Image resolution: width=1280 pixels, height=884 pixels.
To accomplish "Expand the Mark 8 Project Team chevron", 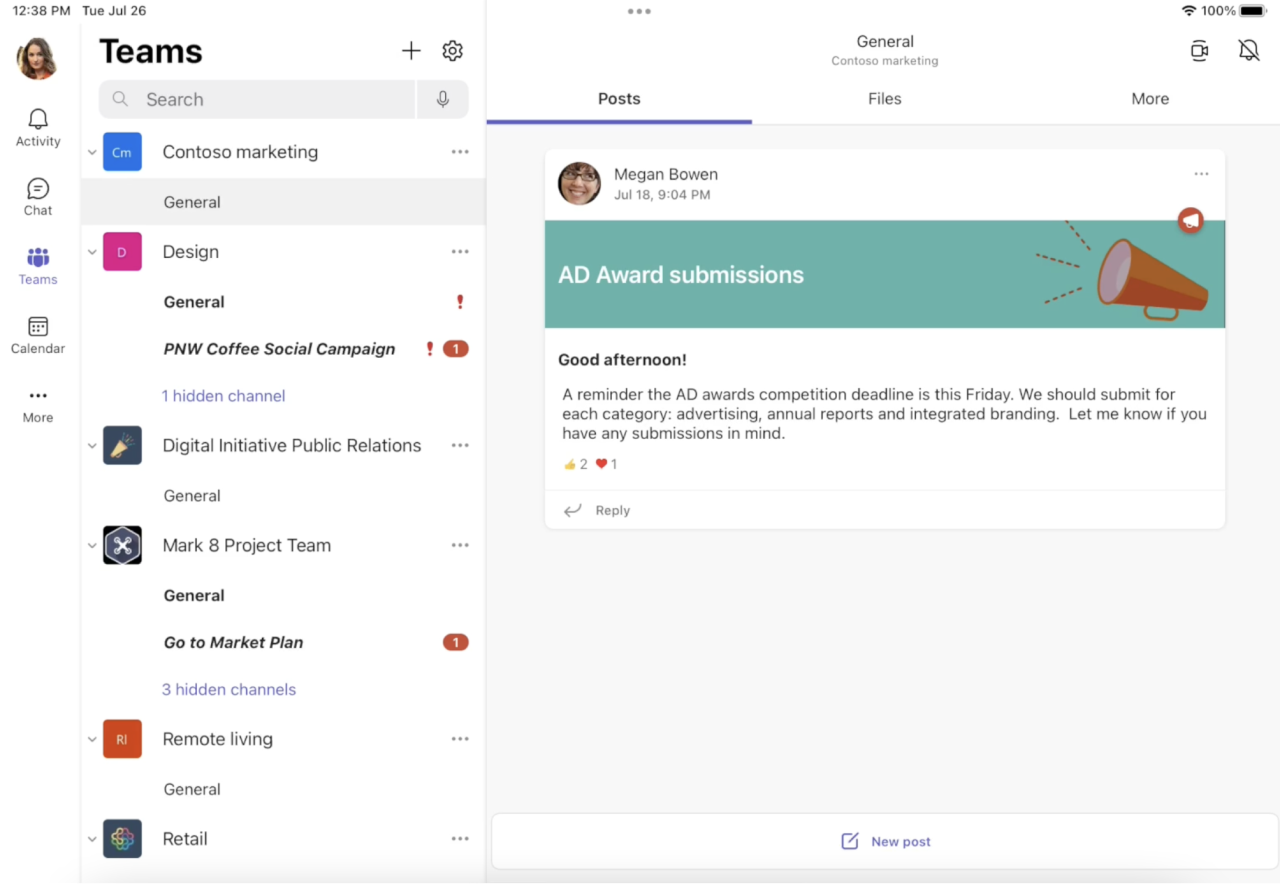I will tap(91, 545).
